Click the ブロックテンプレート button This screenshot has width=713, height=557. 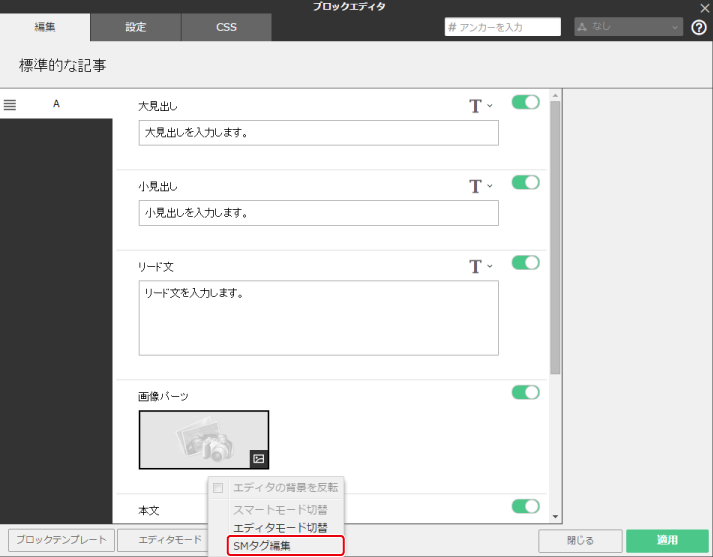(x=61, y=540)
